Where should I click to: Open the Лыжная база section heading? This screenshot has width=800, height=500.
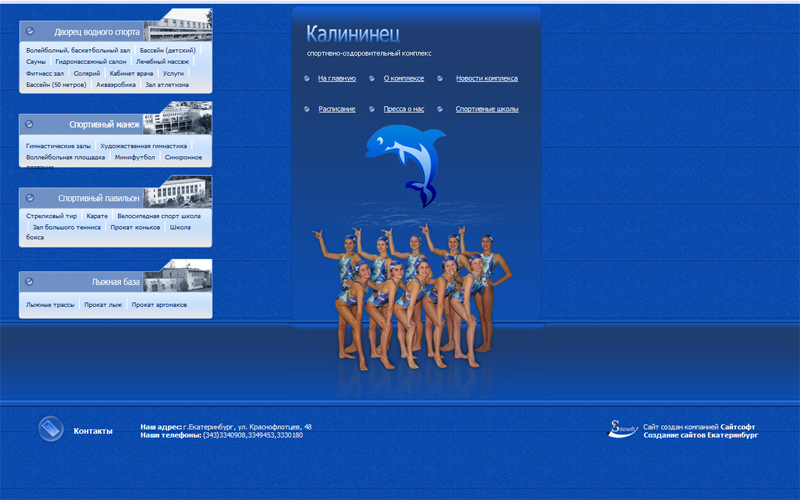click(x=115, y=282)
